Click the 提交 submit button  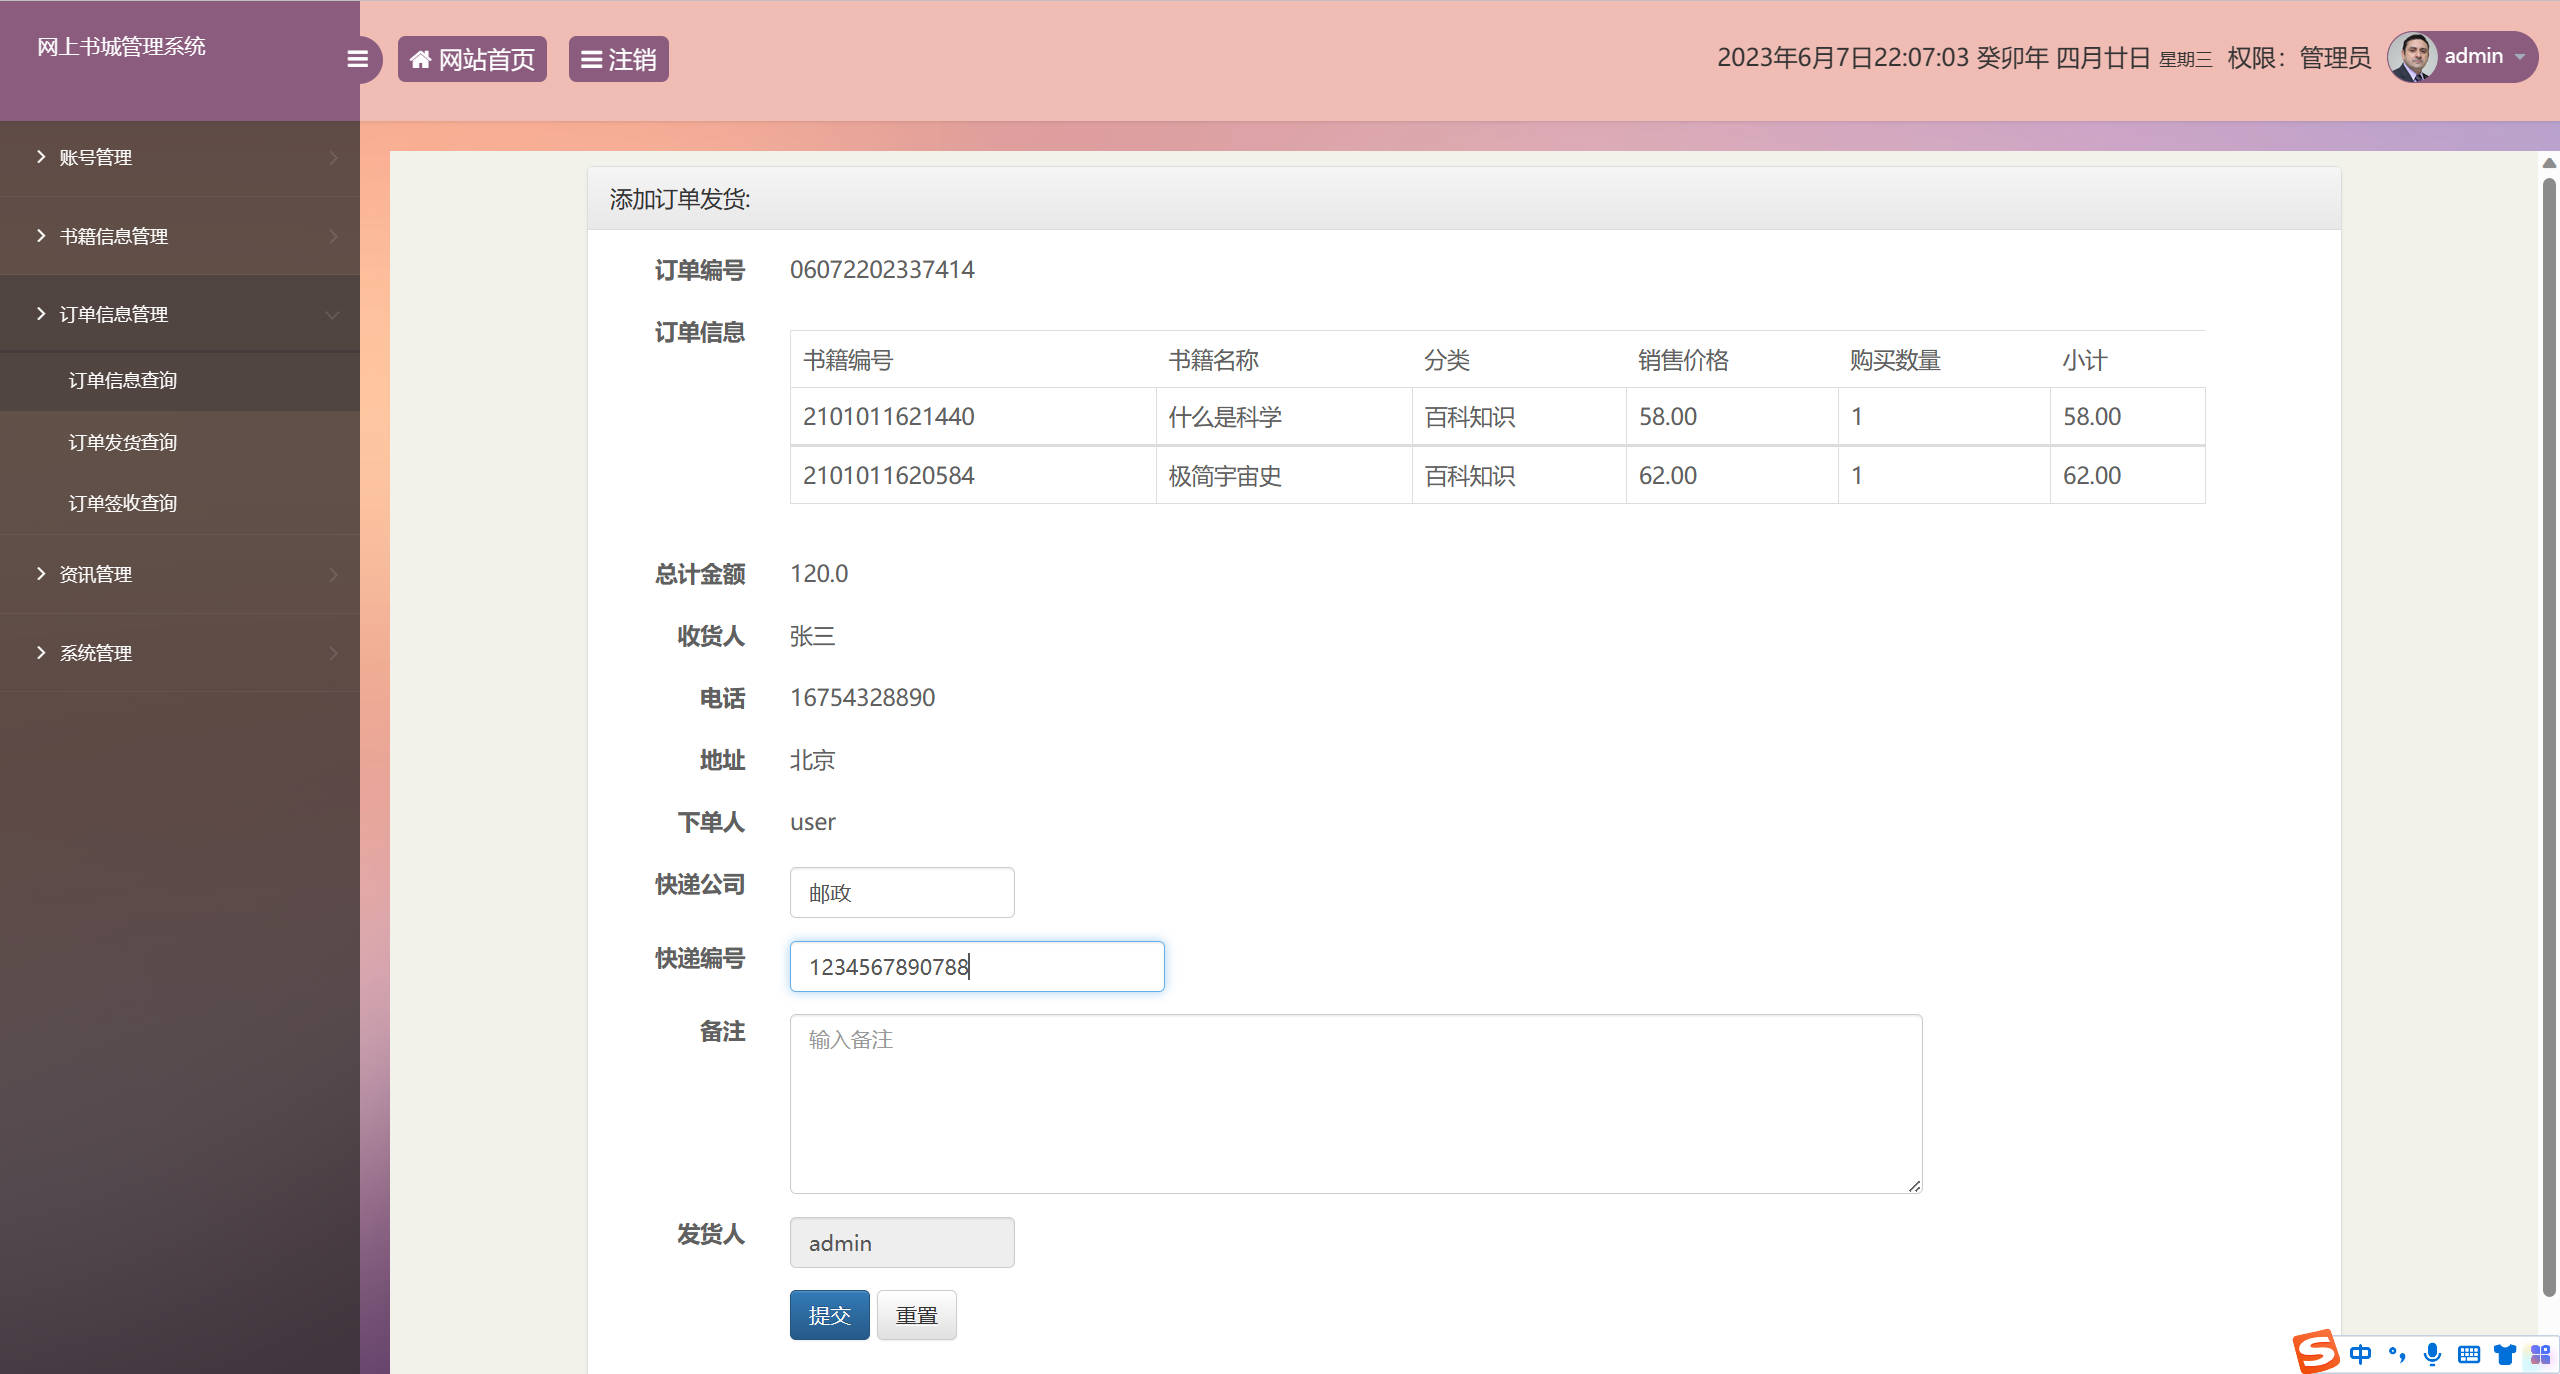pyautogui.click(x=829, y=1315)
